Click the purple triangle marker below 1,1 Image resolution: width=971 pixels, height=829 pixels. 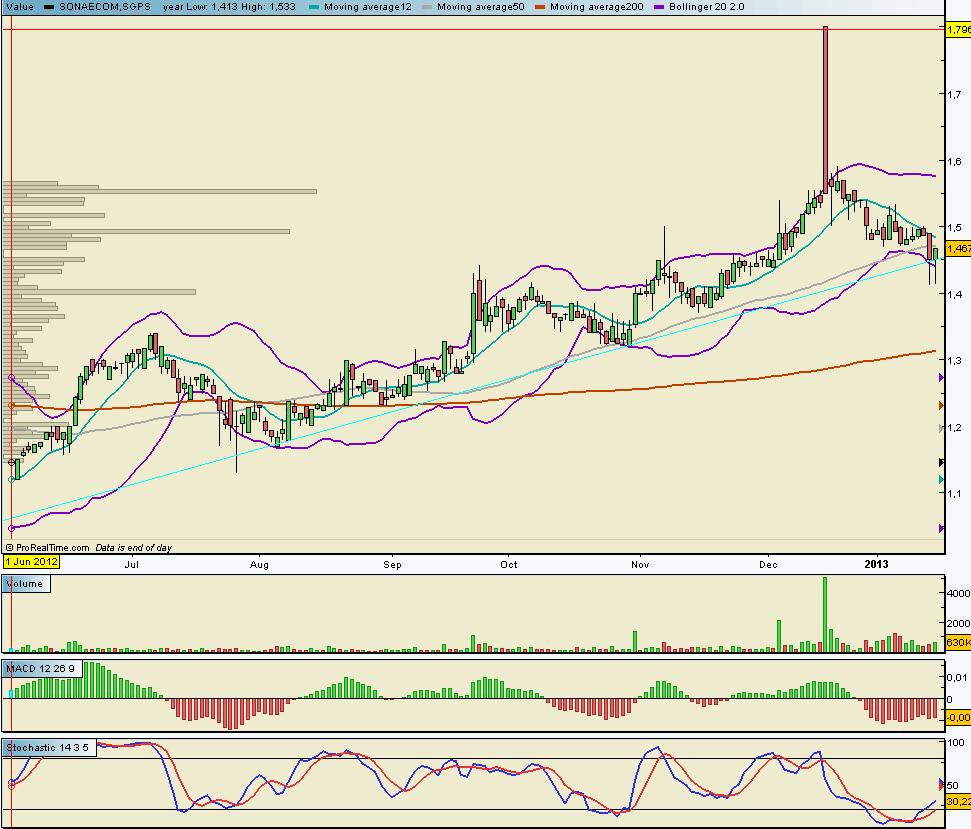941,528
